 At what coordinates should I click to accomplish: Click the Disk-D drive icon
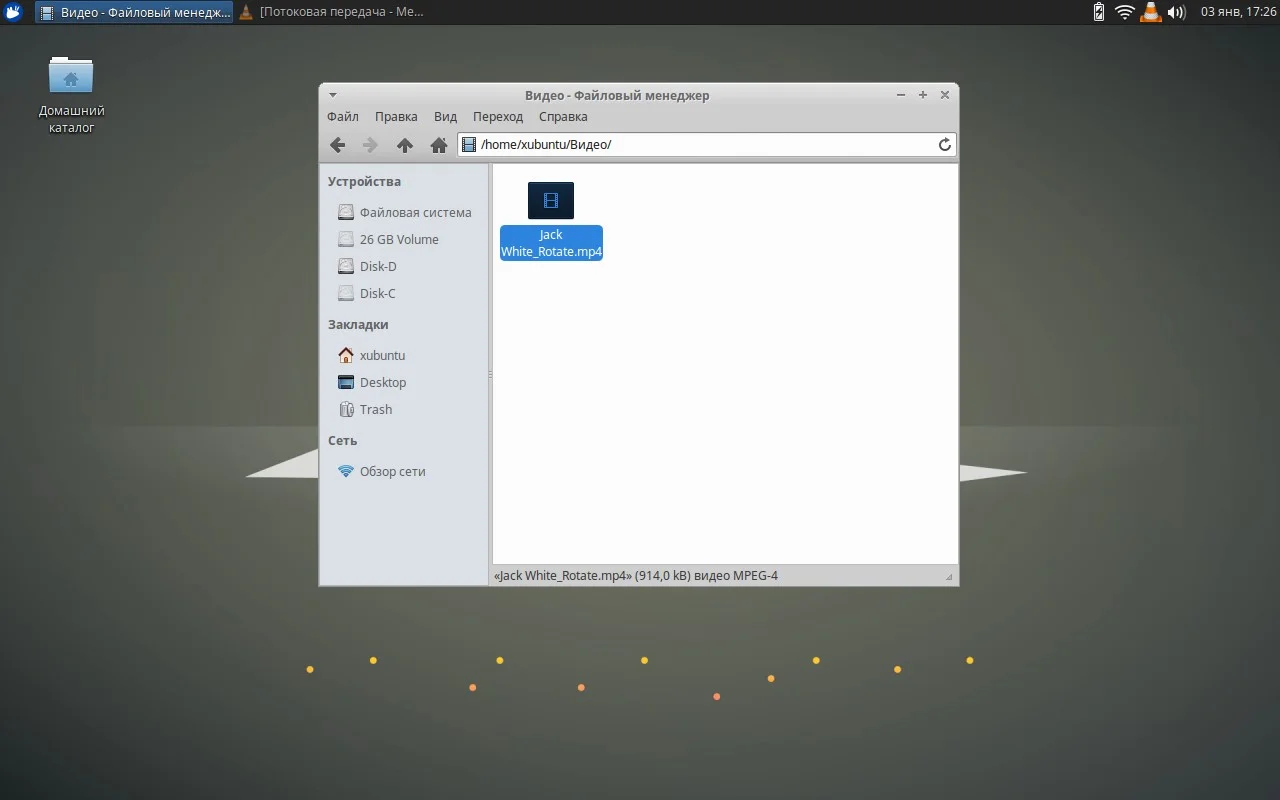point(346,266)
